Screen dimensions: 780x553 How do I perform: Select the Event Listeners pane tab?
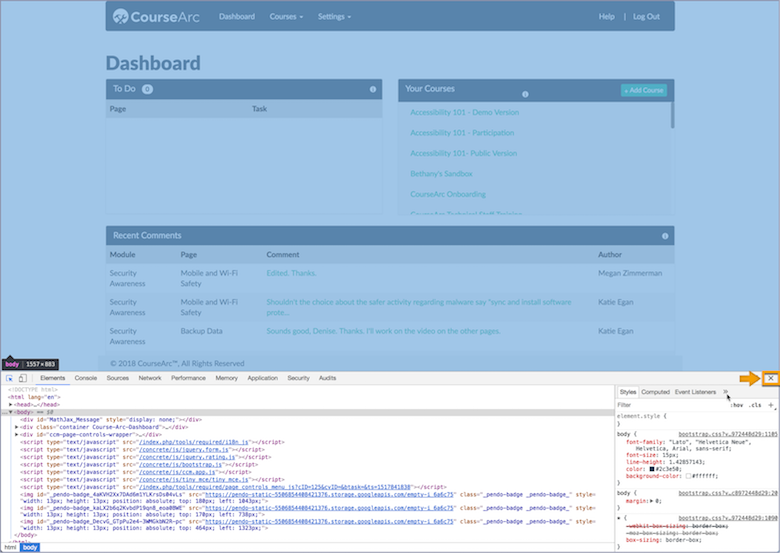(695, 392)
